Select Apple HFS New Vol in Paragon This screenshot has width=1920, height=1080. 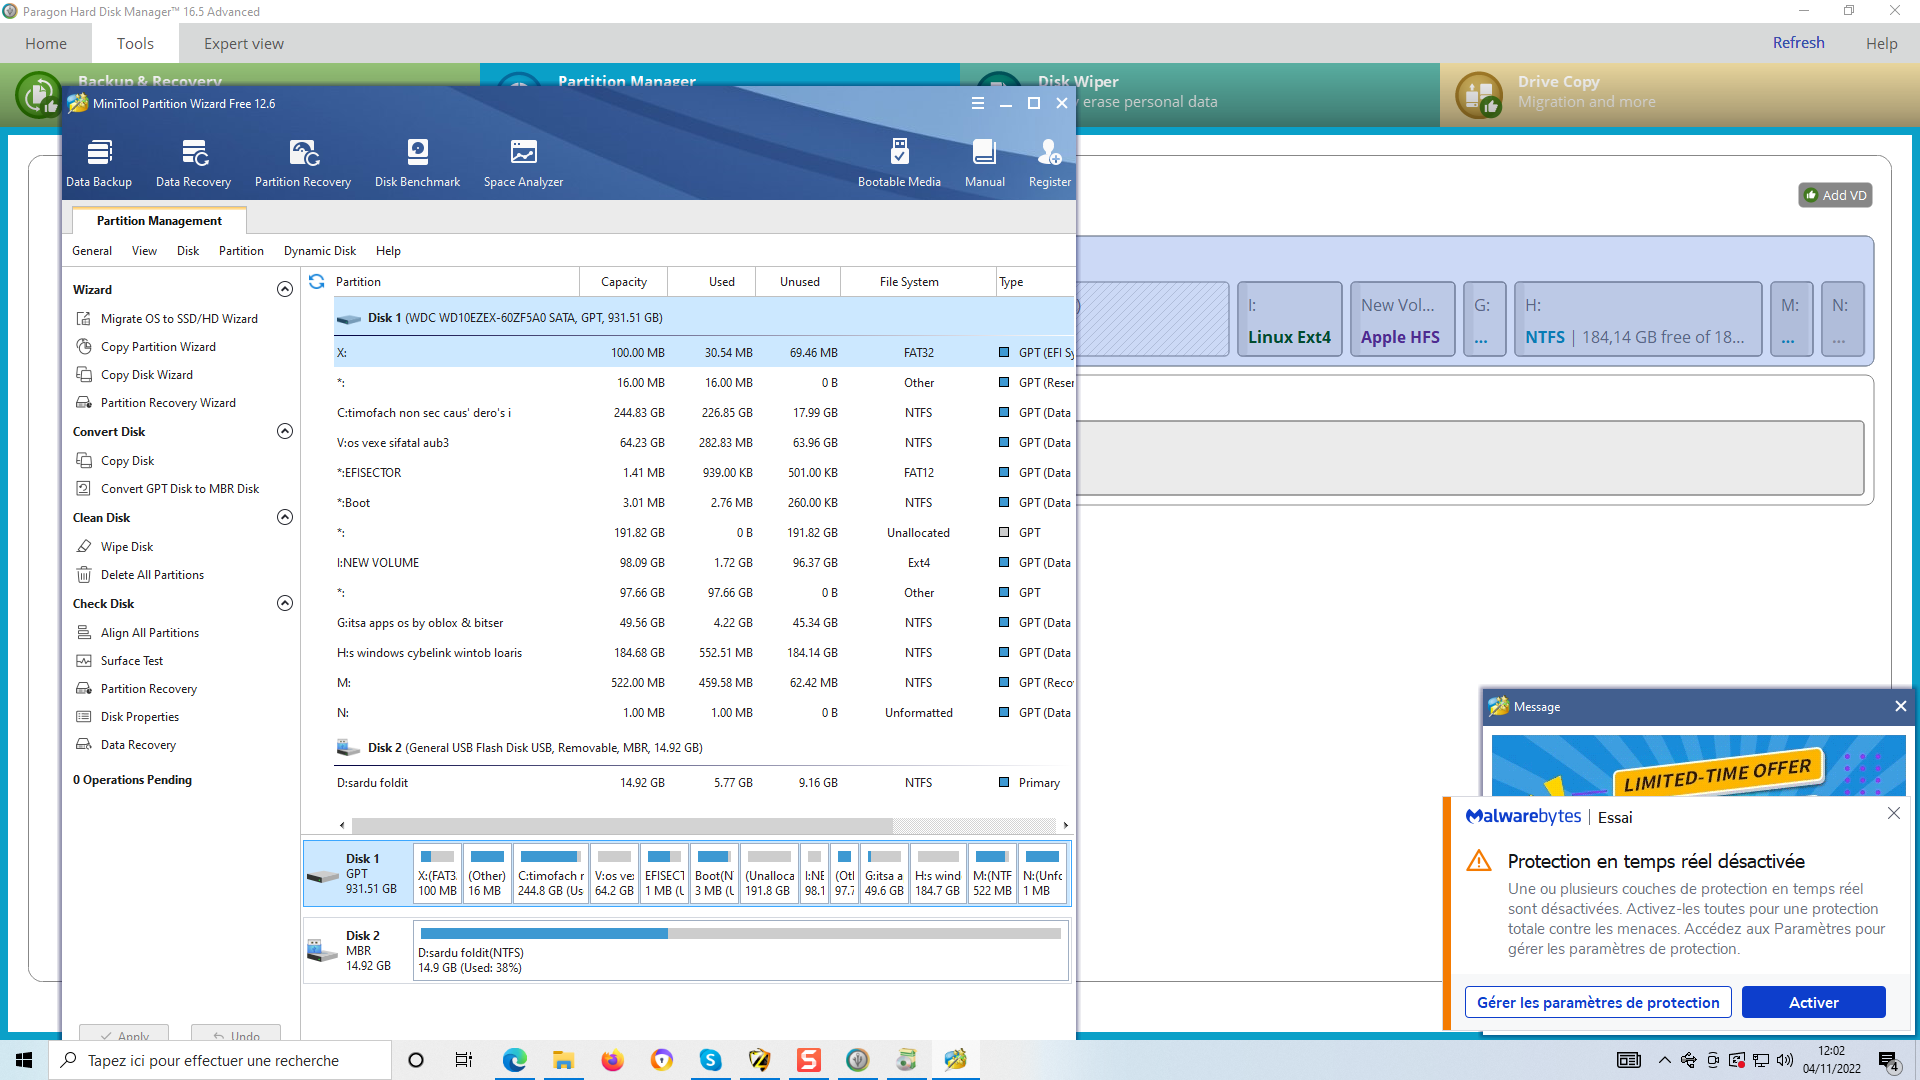(x=1402, y=319)
